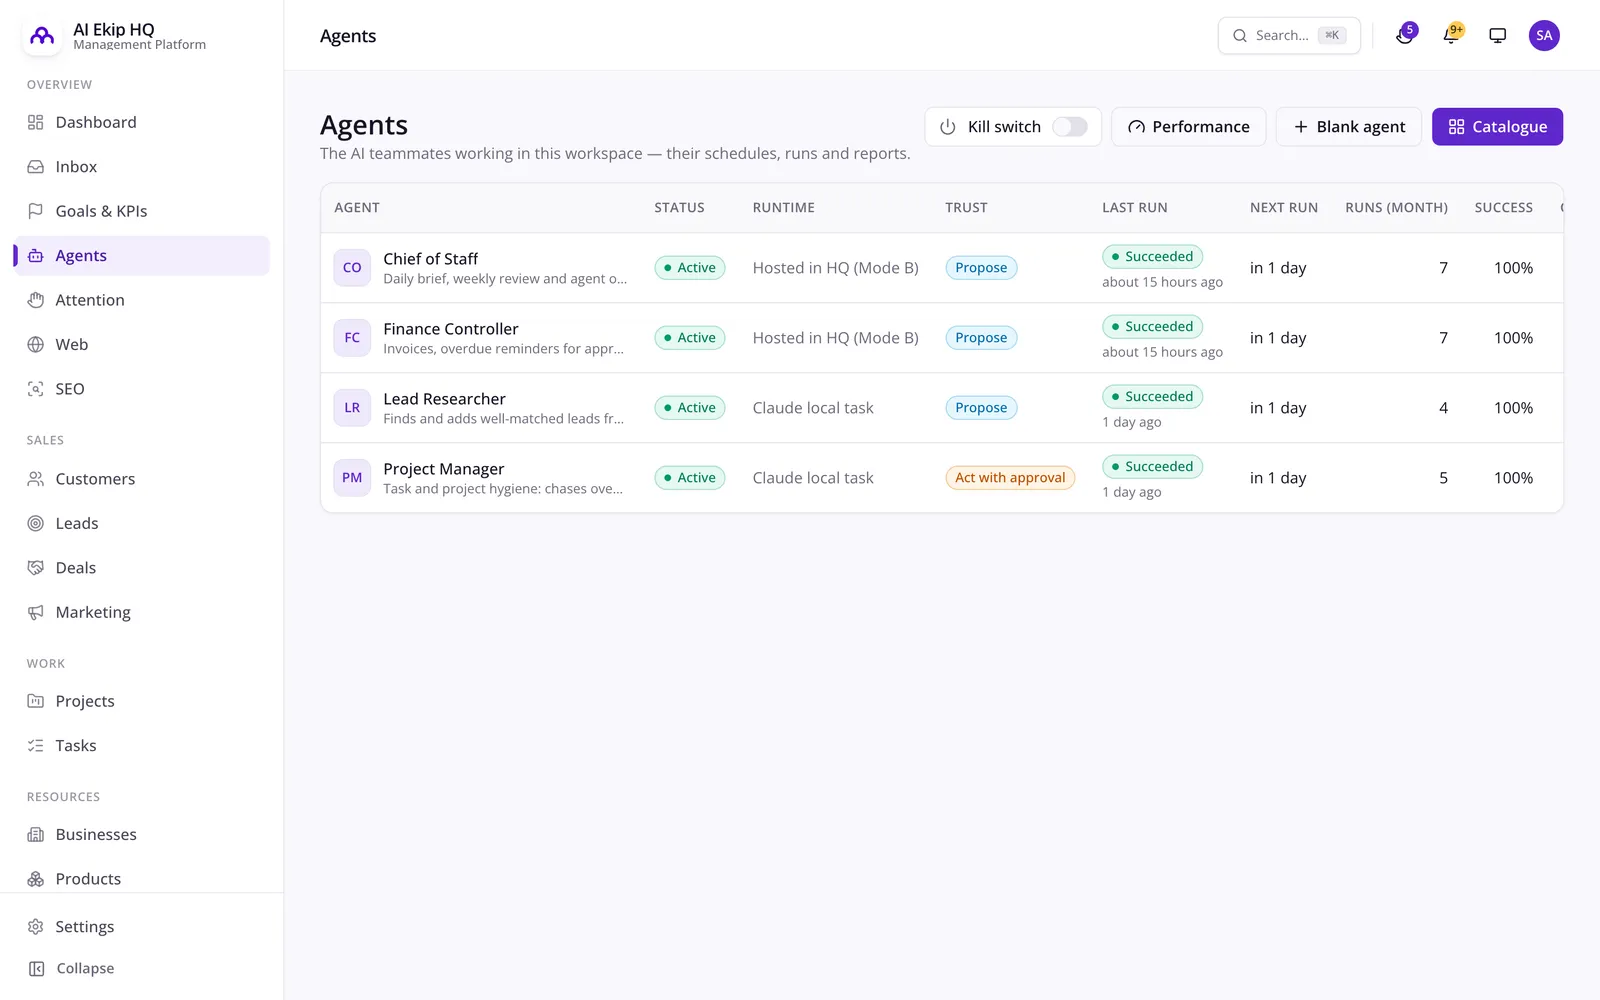The image size is (1600, 1000).
Task: Click Active status of Finance Controller
Action: [690, 338]
